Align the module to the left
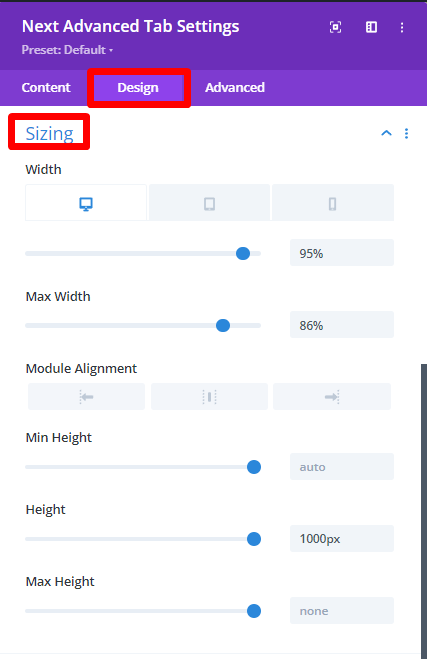427x659 pixels. pyautogui.click(x=87, y=396)
